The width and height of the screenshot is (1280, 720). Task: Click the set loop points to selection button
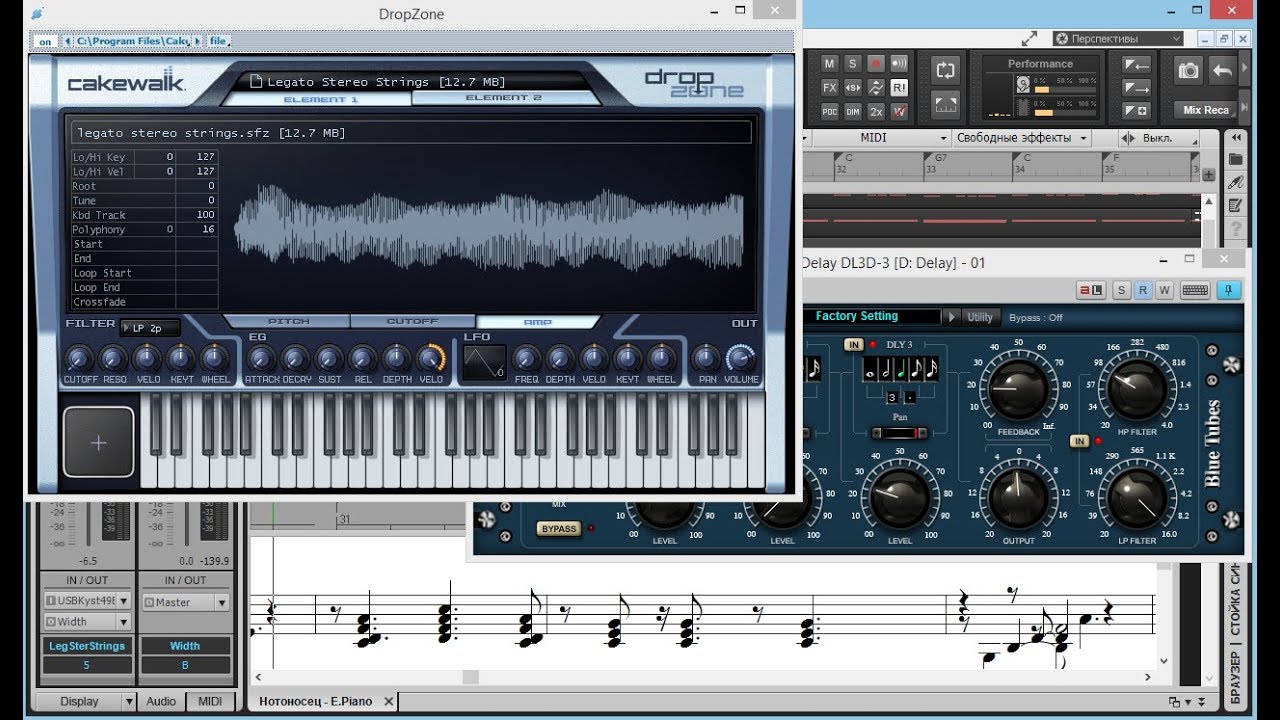945,103
